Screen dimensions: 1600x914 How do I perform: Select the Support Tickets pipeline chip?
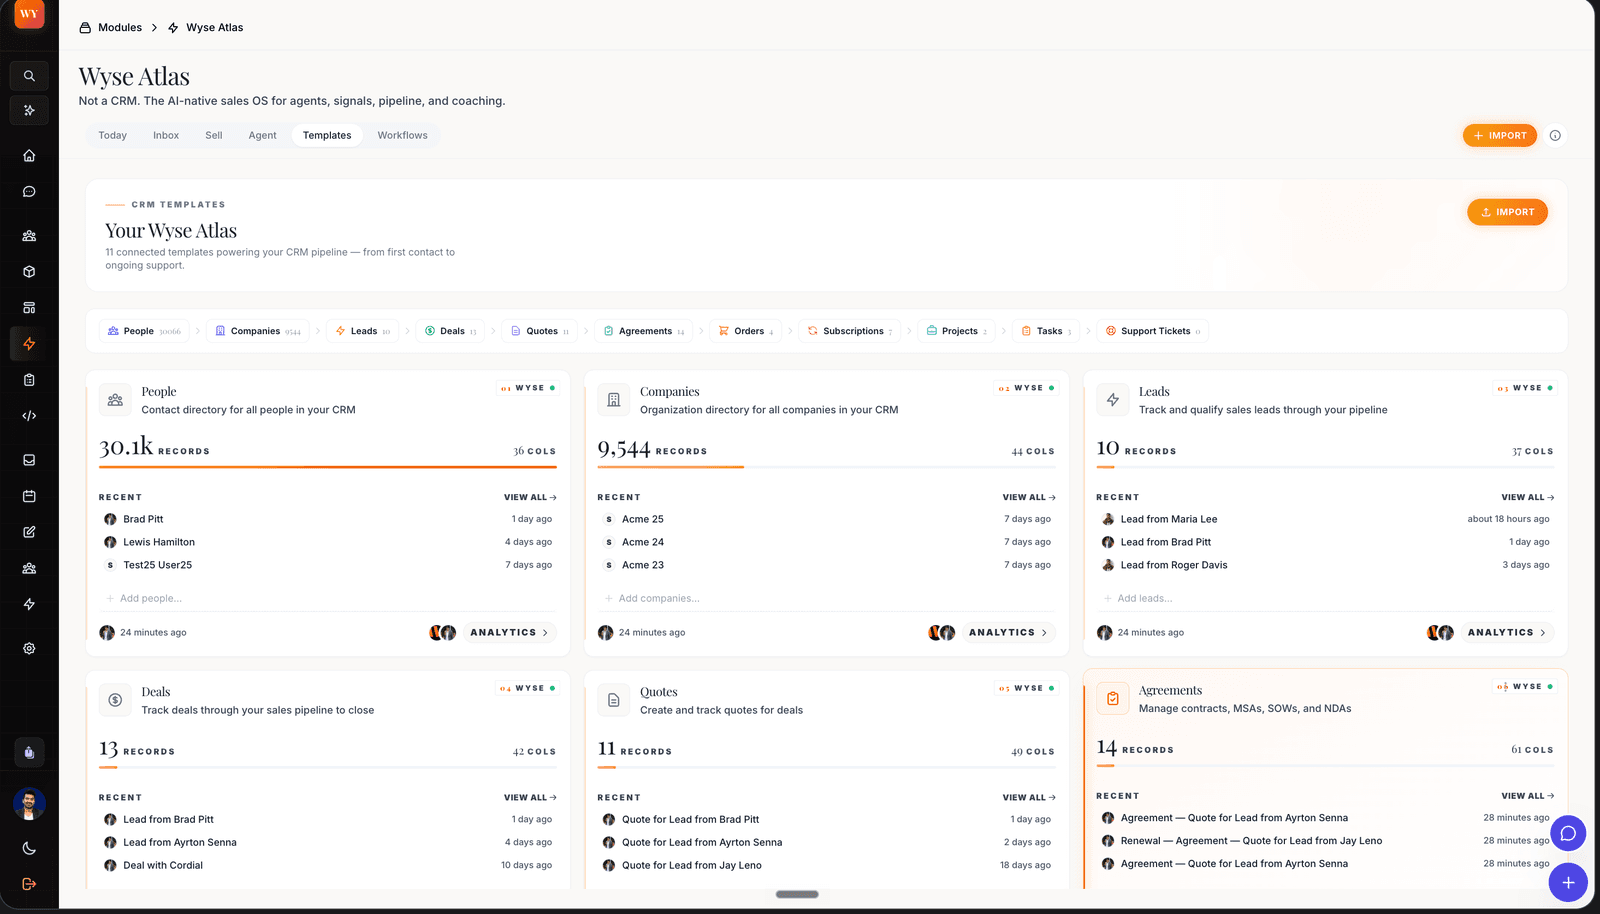coord(1153,331)
